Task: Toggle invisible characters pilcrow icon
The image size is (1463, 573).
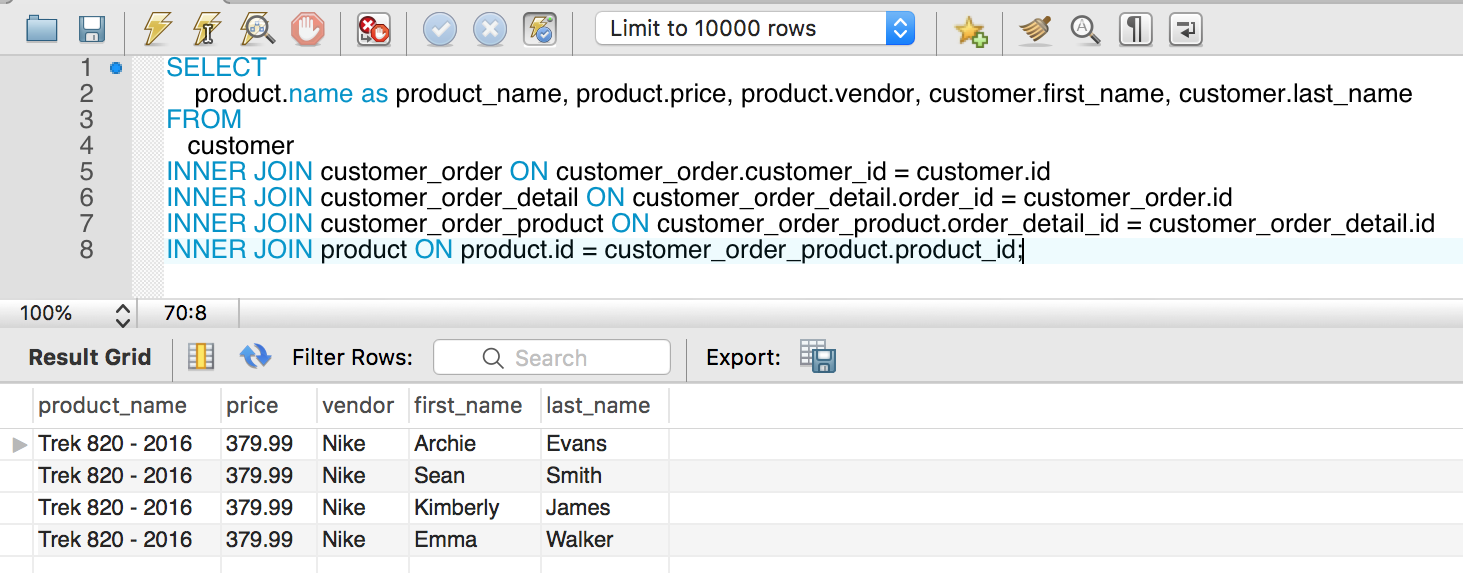Action: coord(1135,30)
